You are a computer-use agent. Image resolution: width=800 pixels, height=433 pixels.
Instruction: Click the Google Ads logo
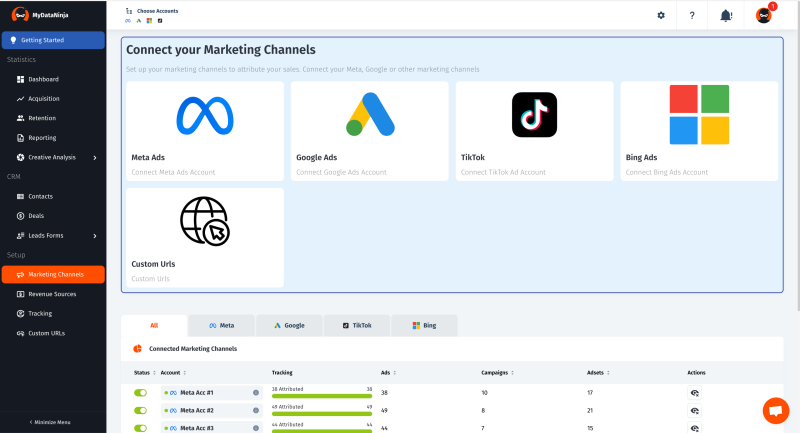click(x=370, y=114)
